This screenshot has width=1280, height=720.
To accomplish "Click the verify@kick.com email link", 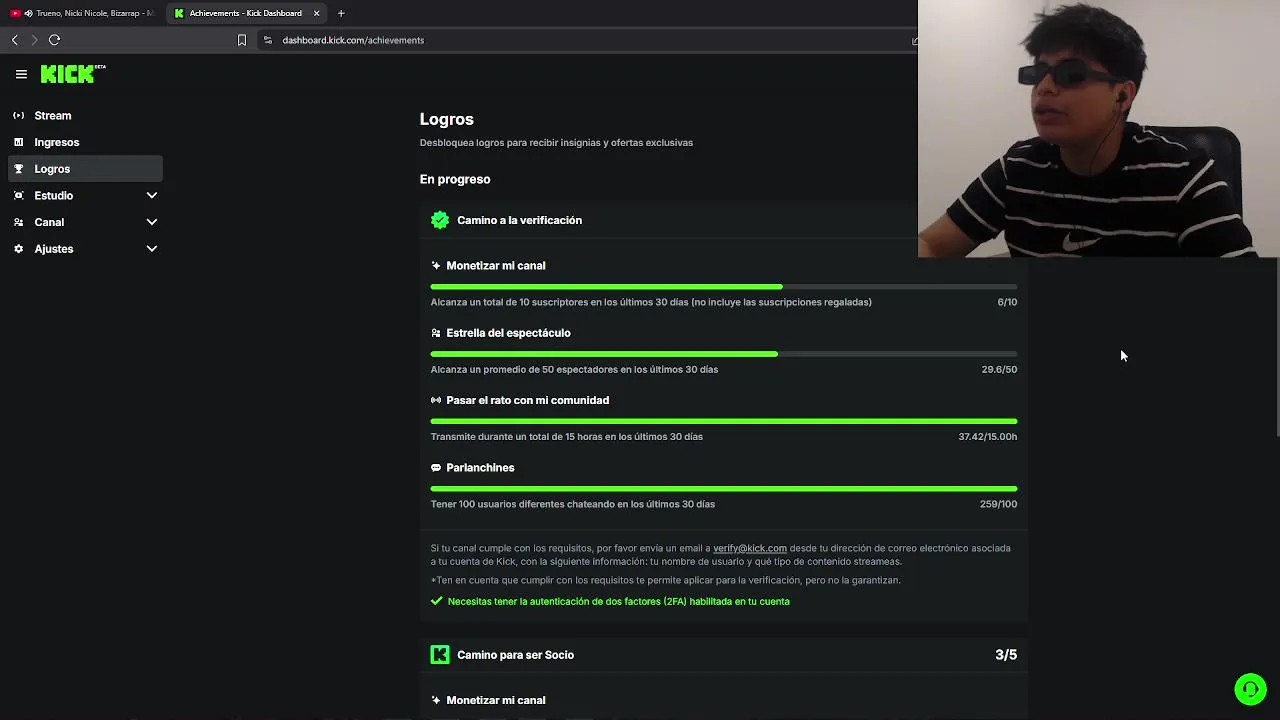I will (x=750, y=548).
